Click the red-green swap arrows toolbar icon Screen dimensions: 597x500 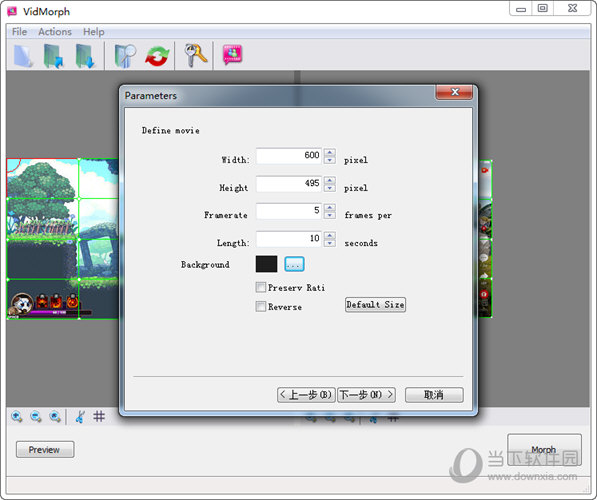tap(157, 56)
